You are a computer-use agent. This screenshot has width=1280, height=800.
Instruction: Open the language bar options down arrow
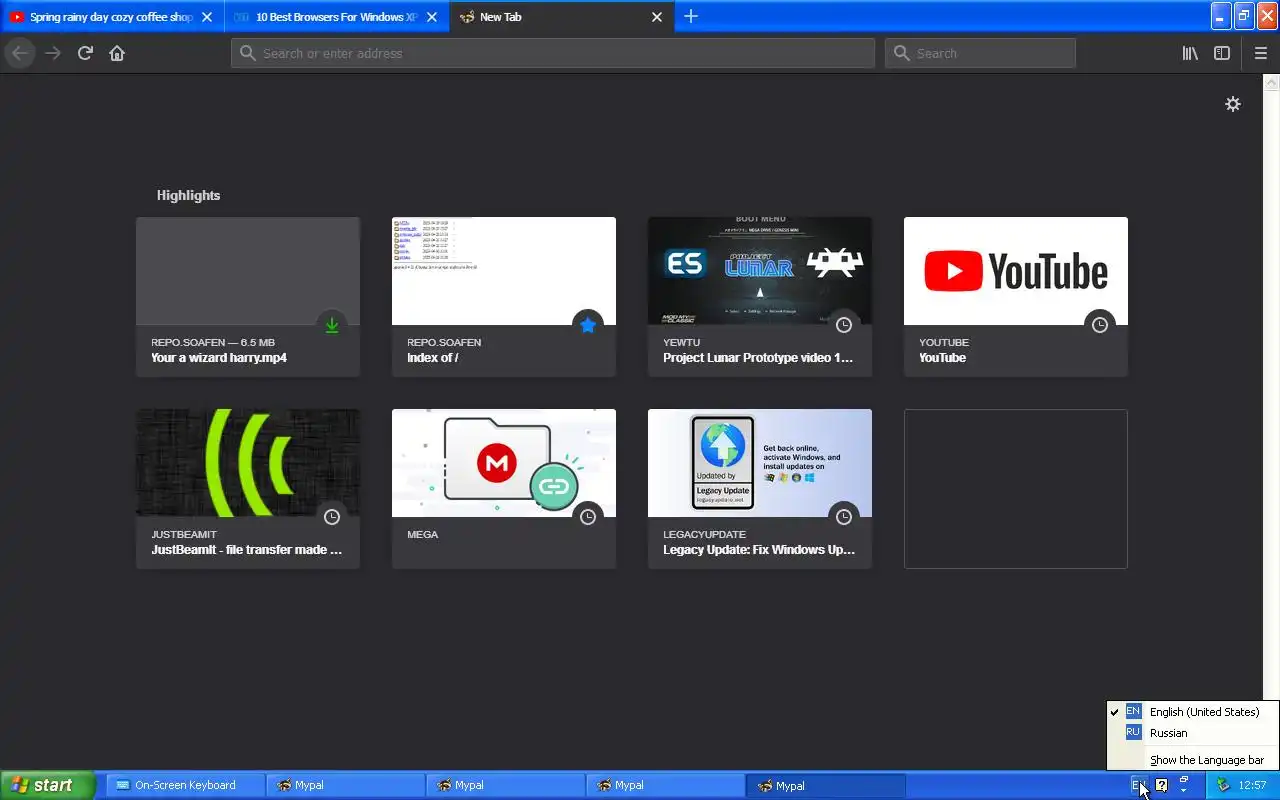point(1184,791)
